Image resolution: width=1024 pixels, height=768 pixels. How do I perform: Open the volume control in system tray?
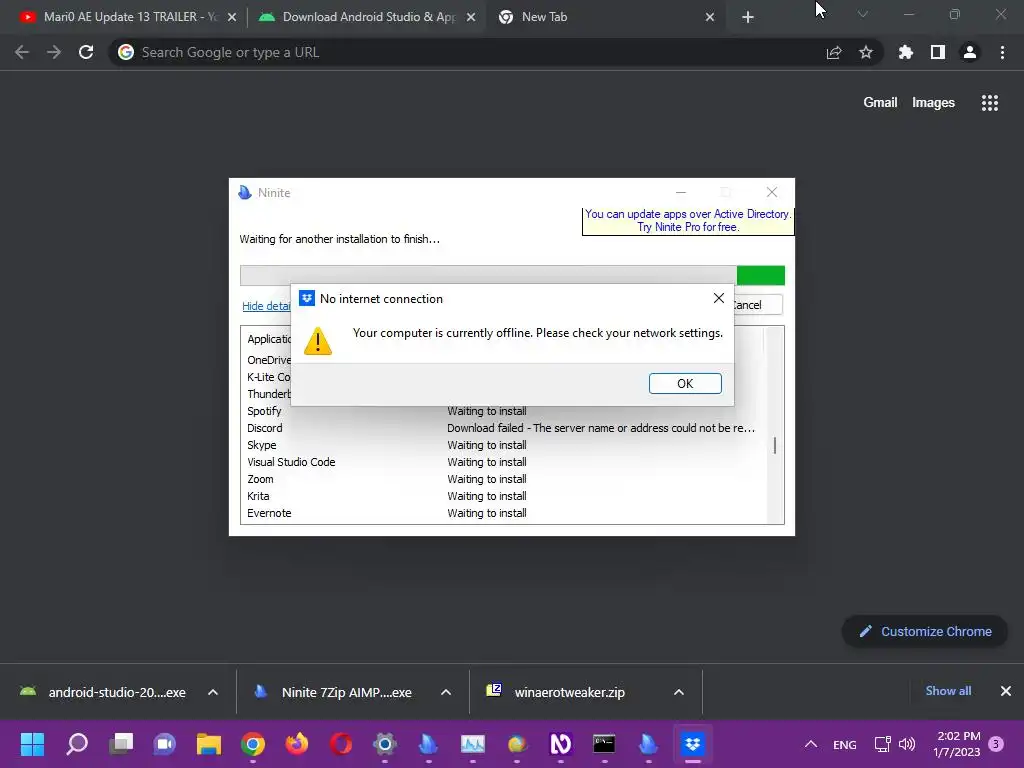click(x=907, y=744)
